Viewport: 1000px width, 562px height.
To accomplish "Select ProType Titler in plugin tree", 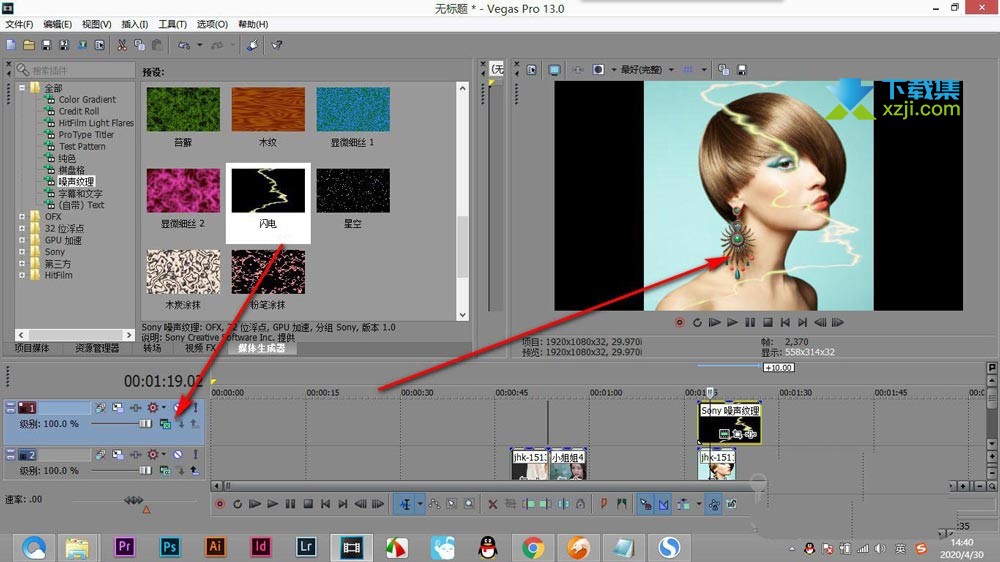I will [x=86, y=135].
